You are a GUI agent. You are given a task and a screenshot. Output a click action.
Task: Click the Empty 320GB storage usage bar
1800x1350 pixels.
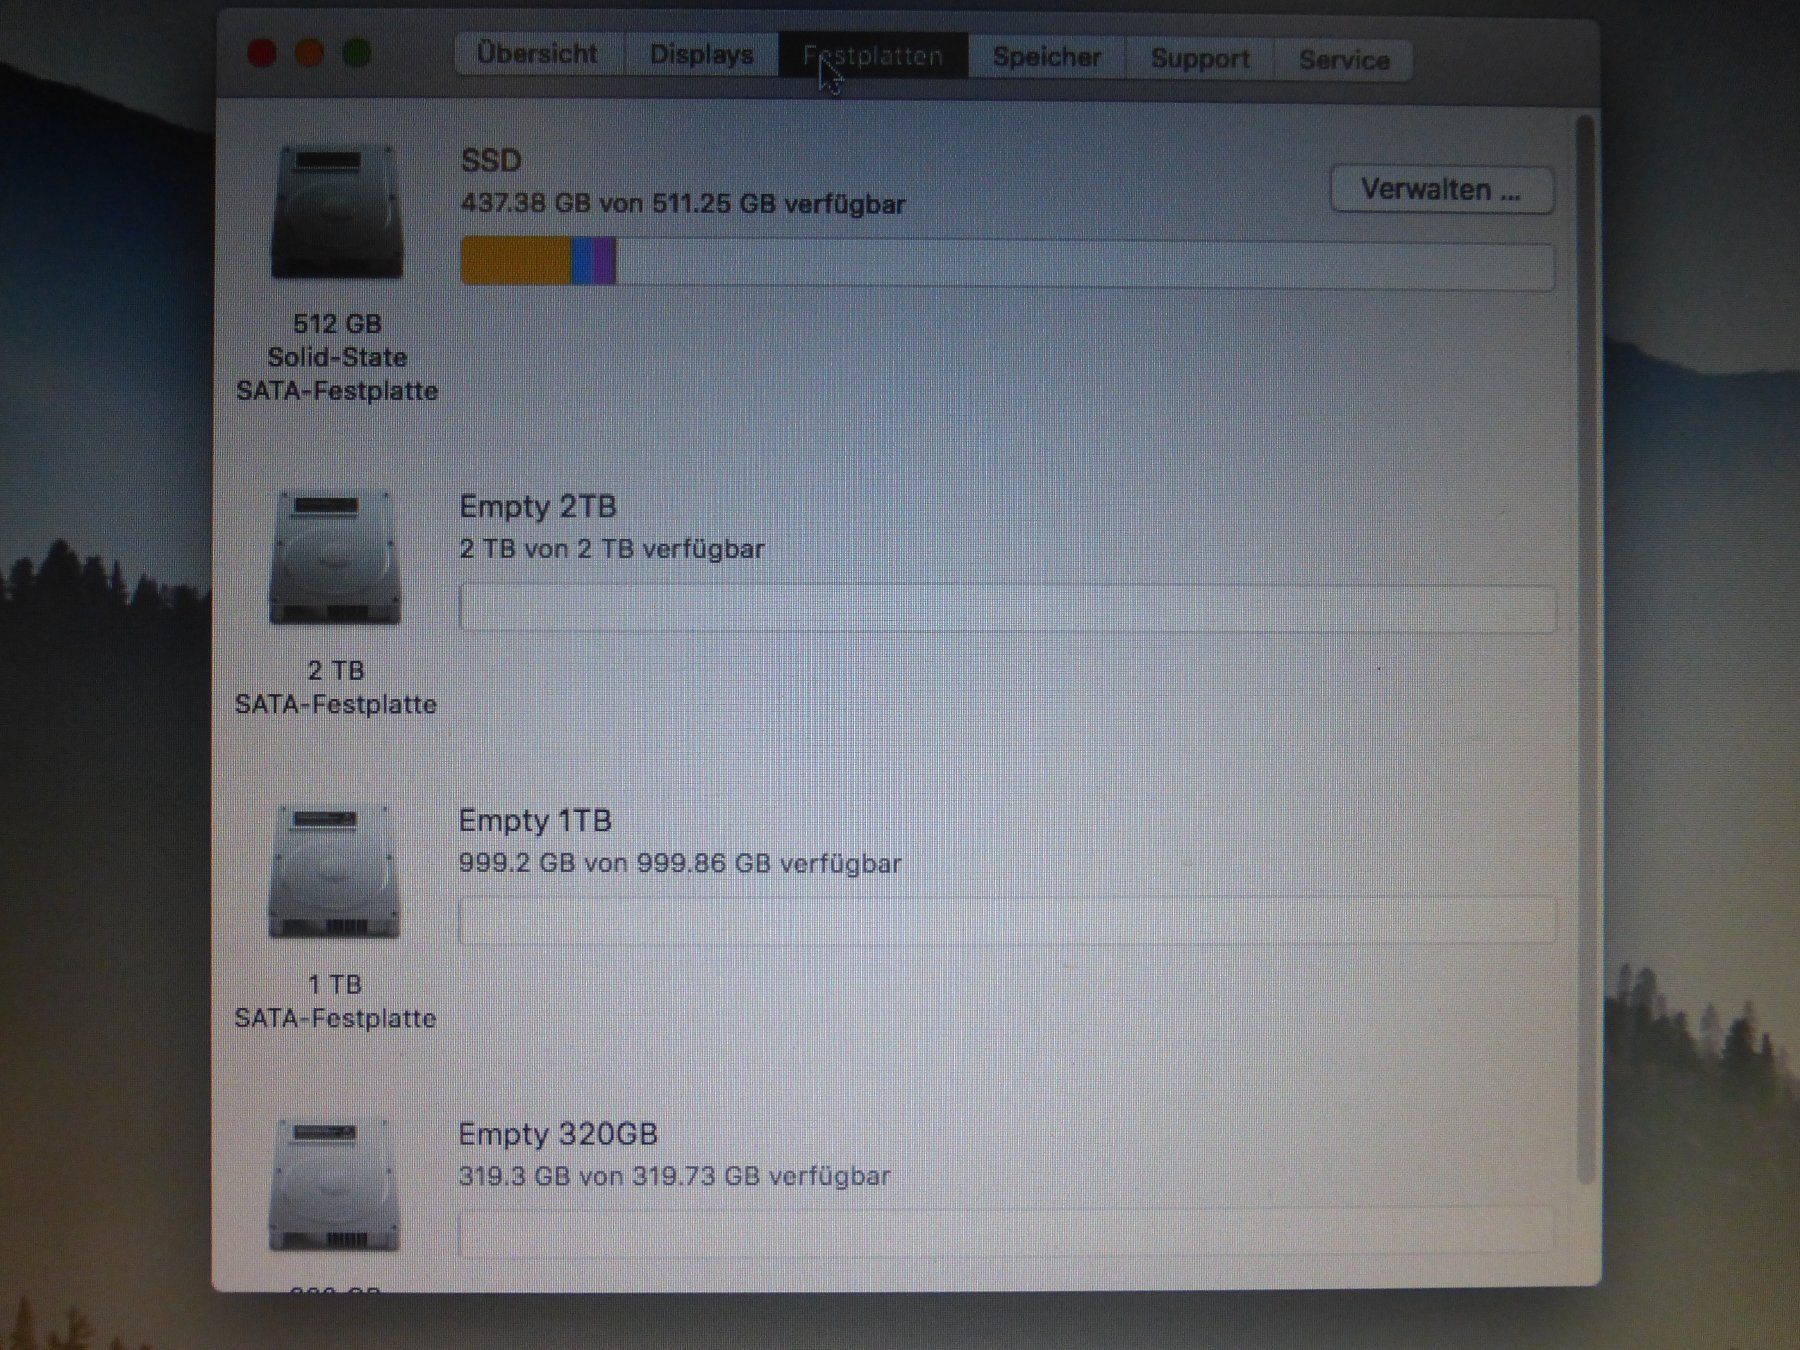coord(1006,1231)
